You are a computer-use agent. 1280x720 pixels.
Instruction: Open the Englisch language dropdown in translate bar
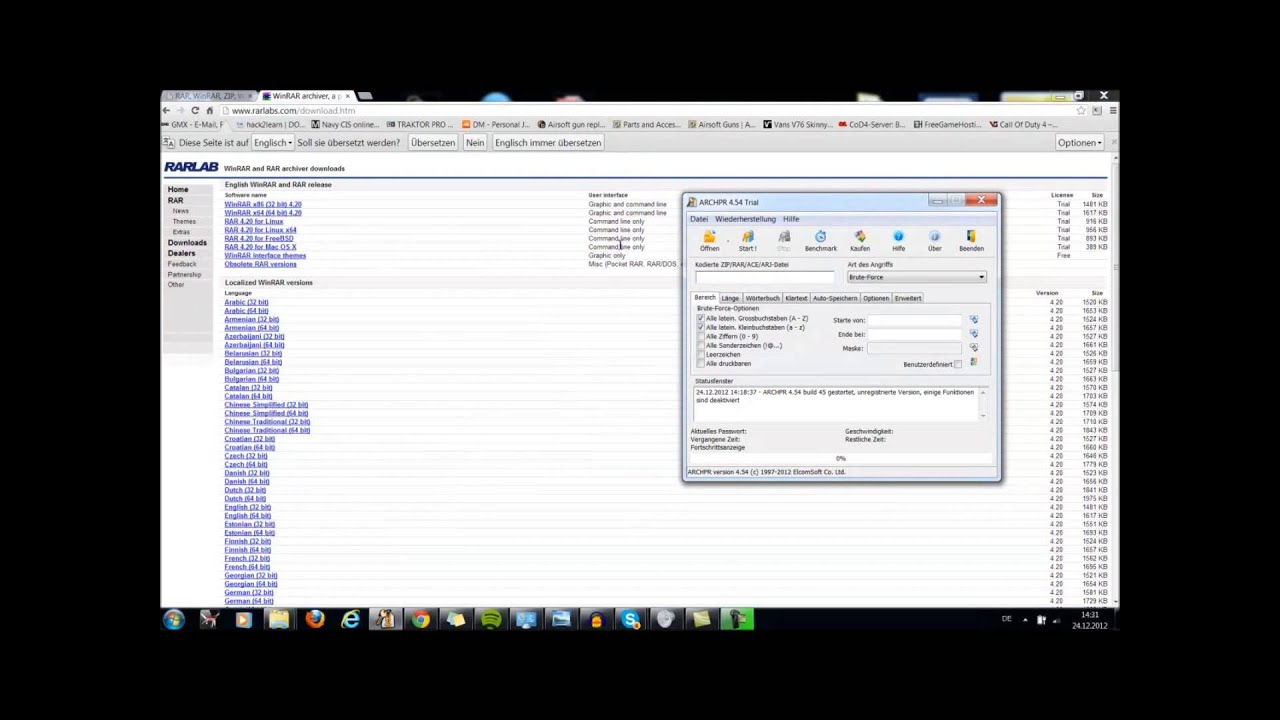[x=272, y=143]
